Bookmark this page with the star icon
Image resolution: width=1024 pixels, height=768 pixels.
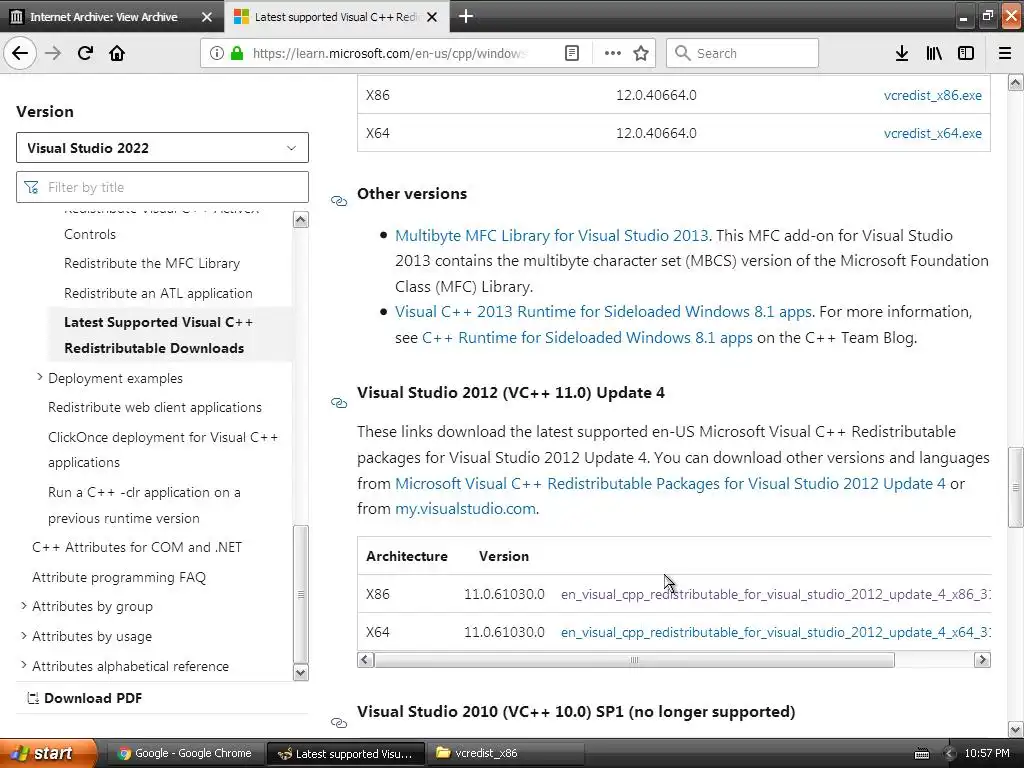(x=641, y=54)
